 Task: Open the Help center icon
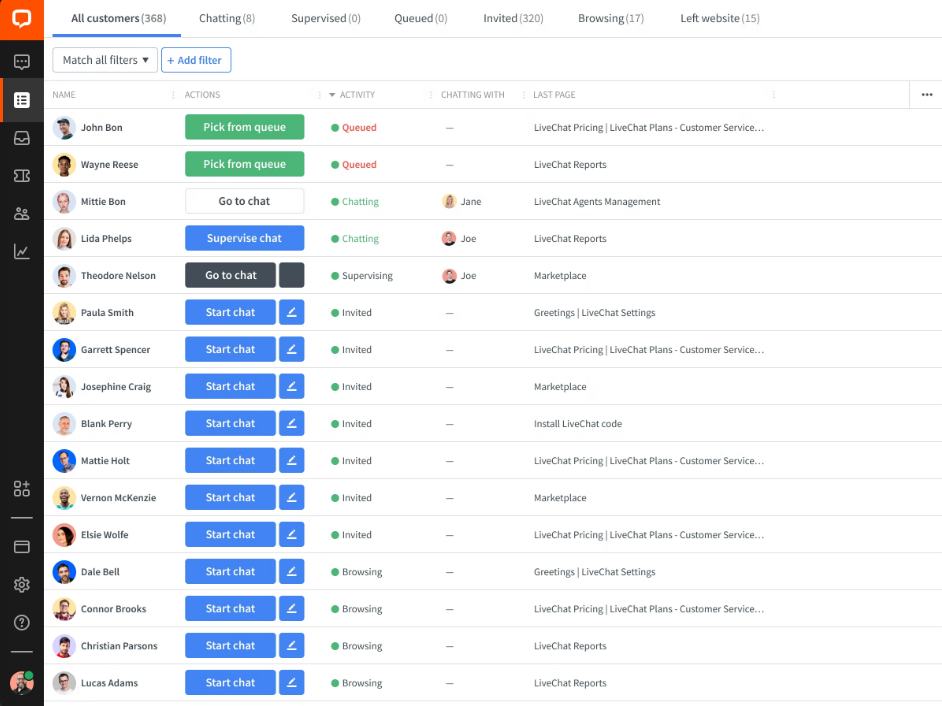coord(22,623)
